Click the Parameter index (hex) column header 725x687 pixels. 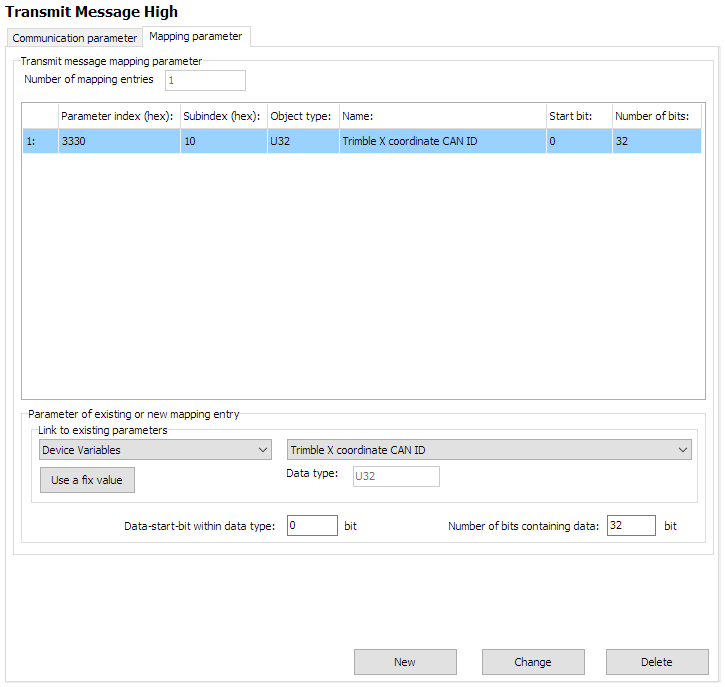click(117, 116)
